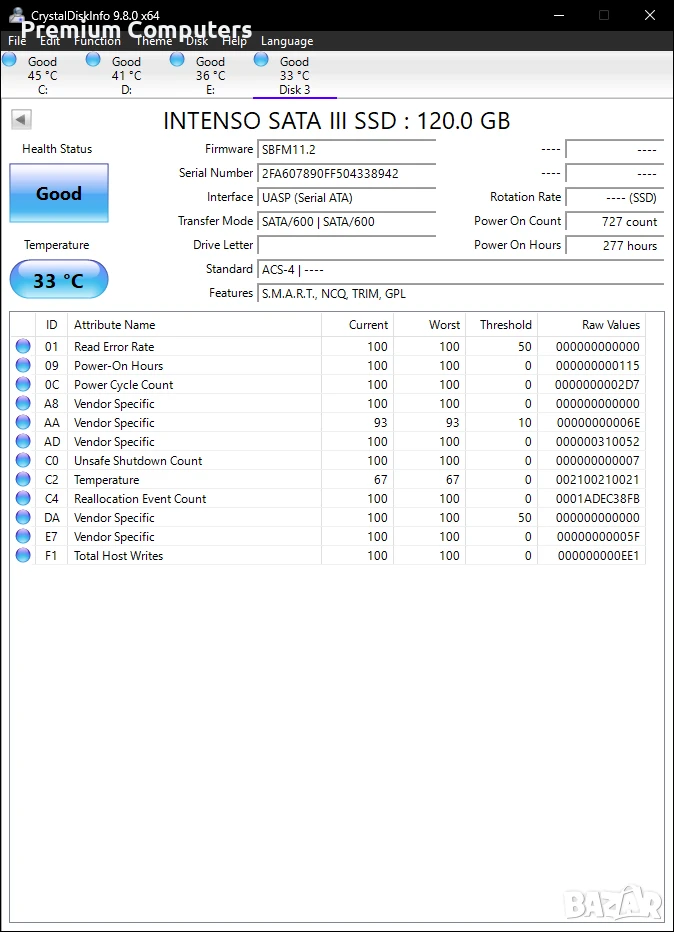The width and height of the screenshot is (674, 932).
Task: Click the Threshold column header
Action: coord(502,325)
